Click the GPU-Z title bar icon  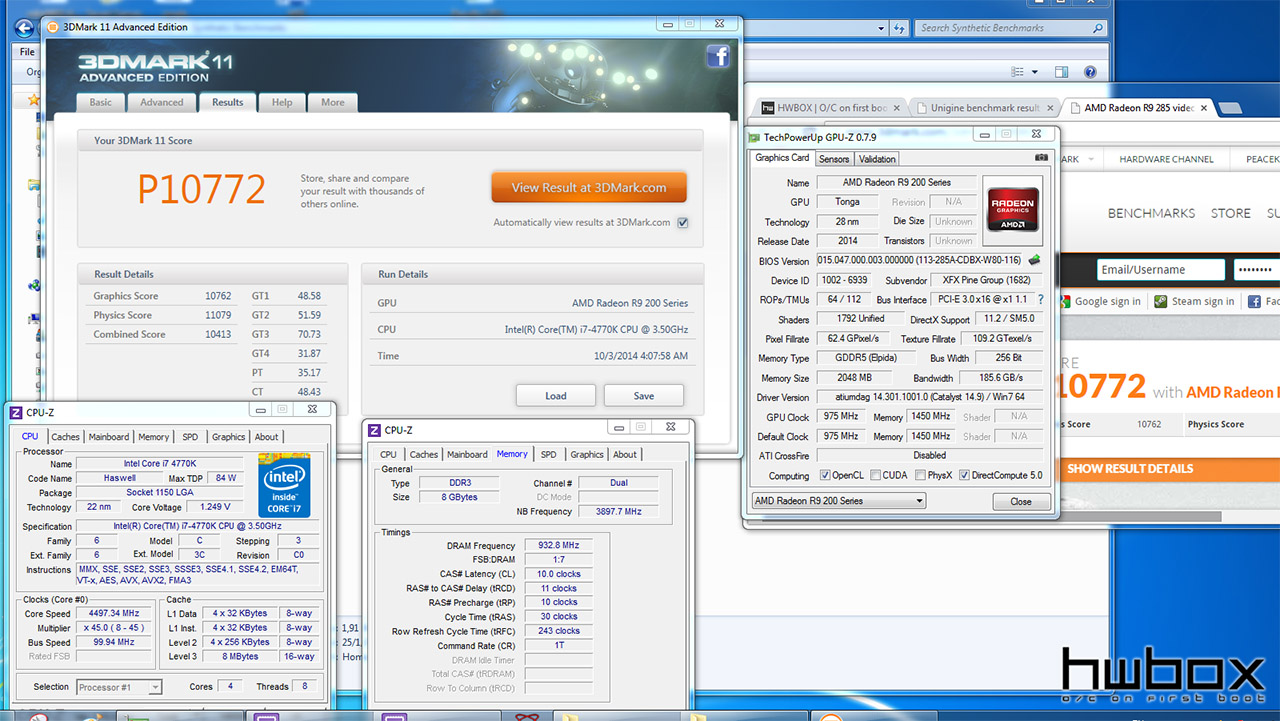tap(755, 137)
